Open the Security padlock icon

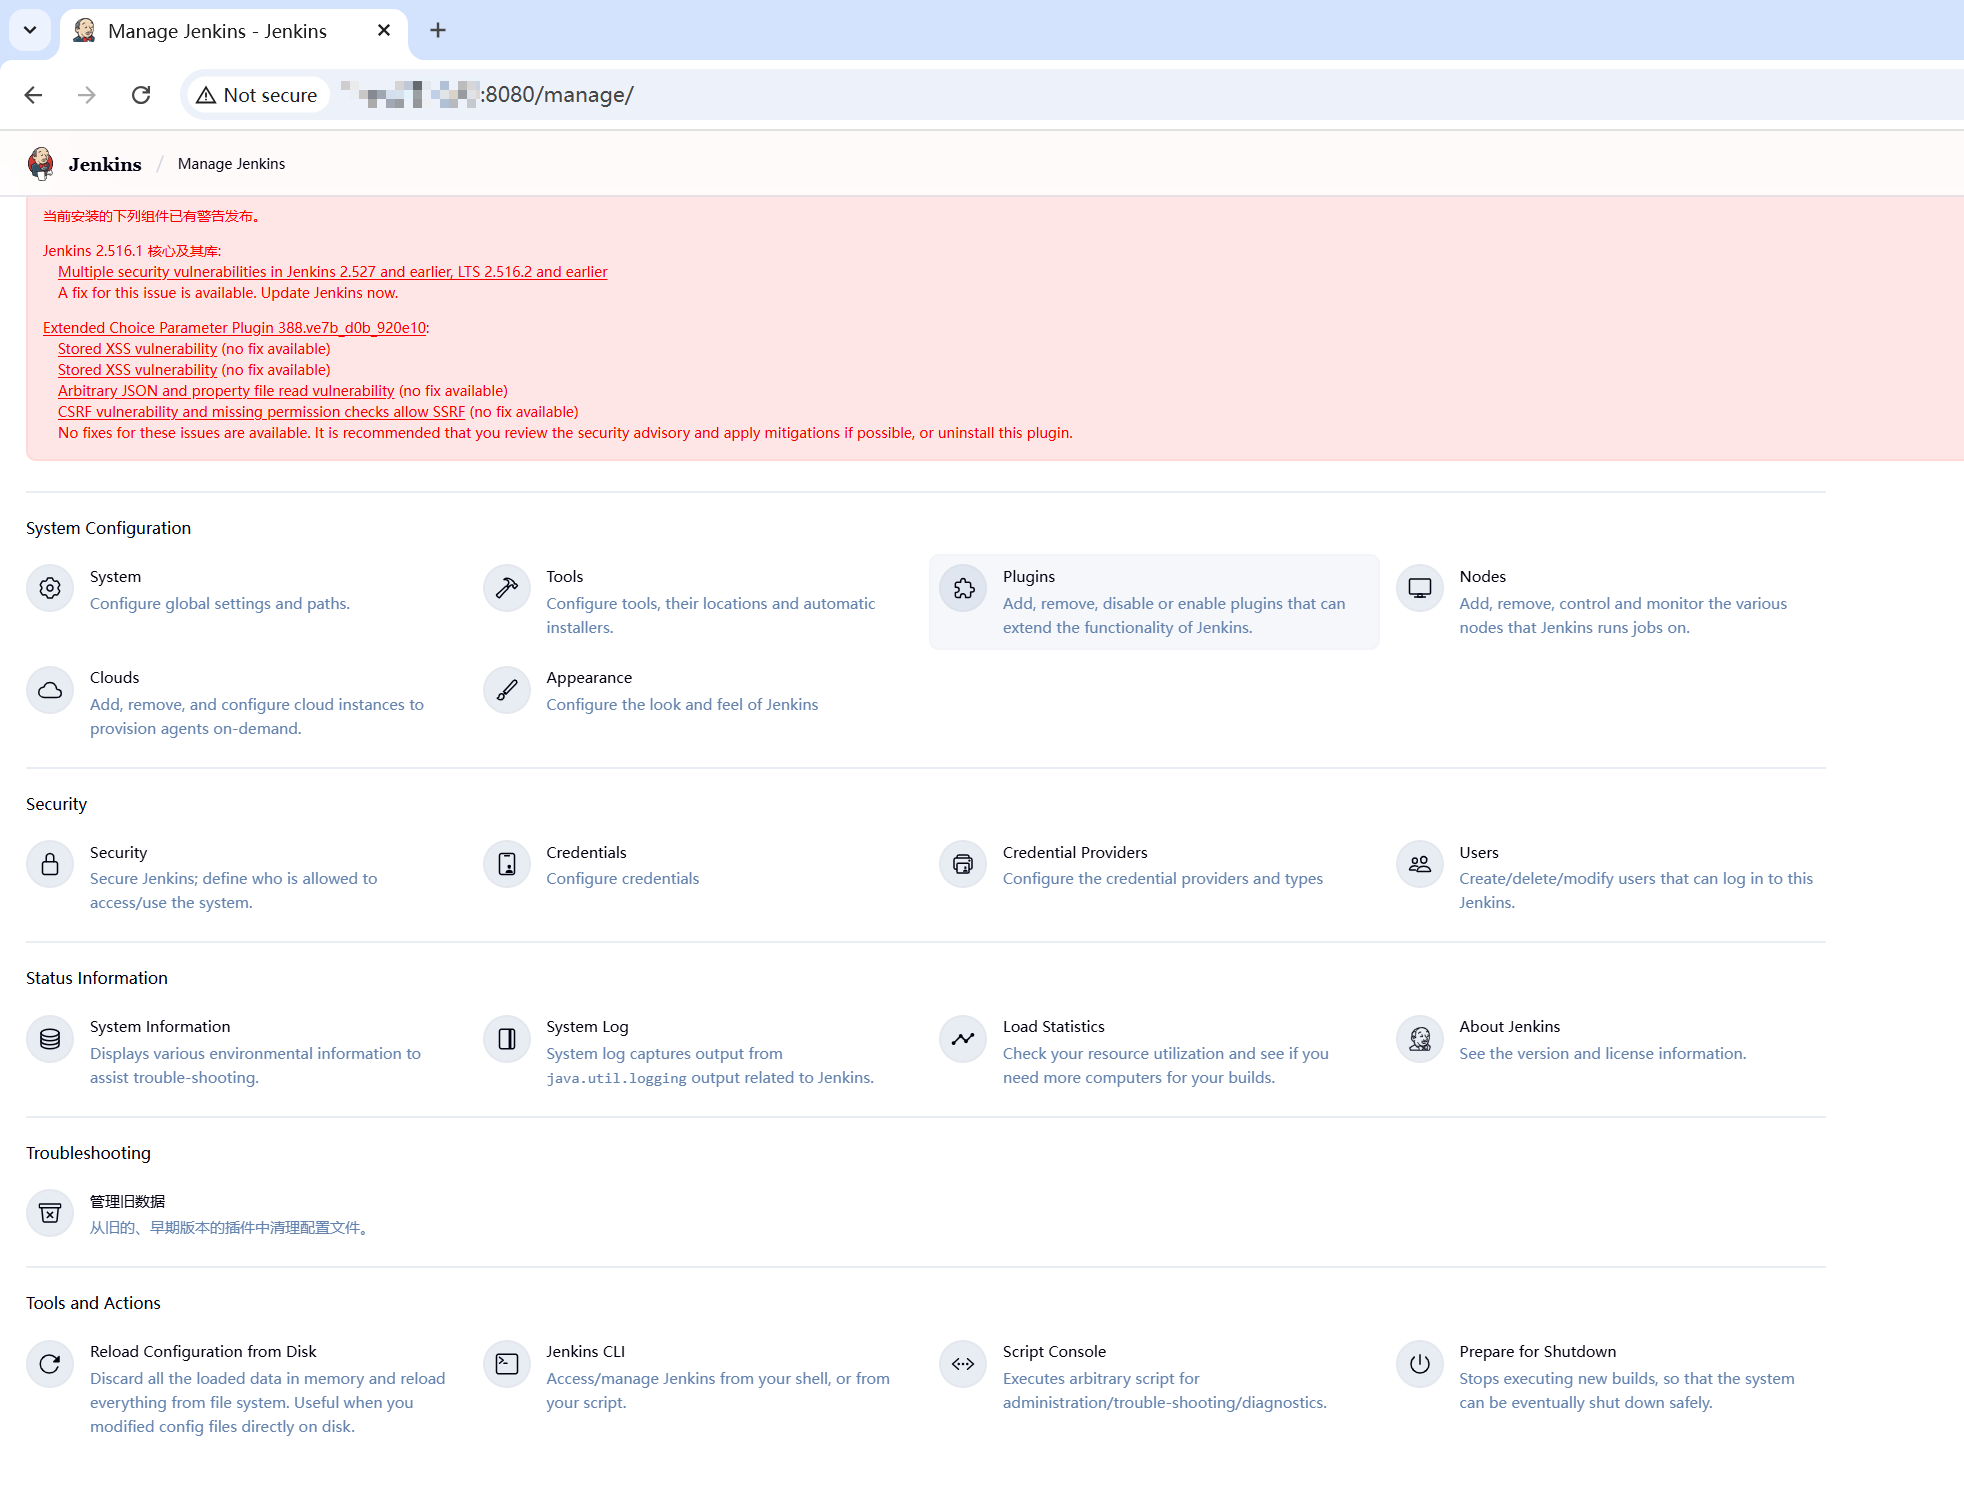tap(50, 865)
